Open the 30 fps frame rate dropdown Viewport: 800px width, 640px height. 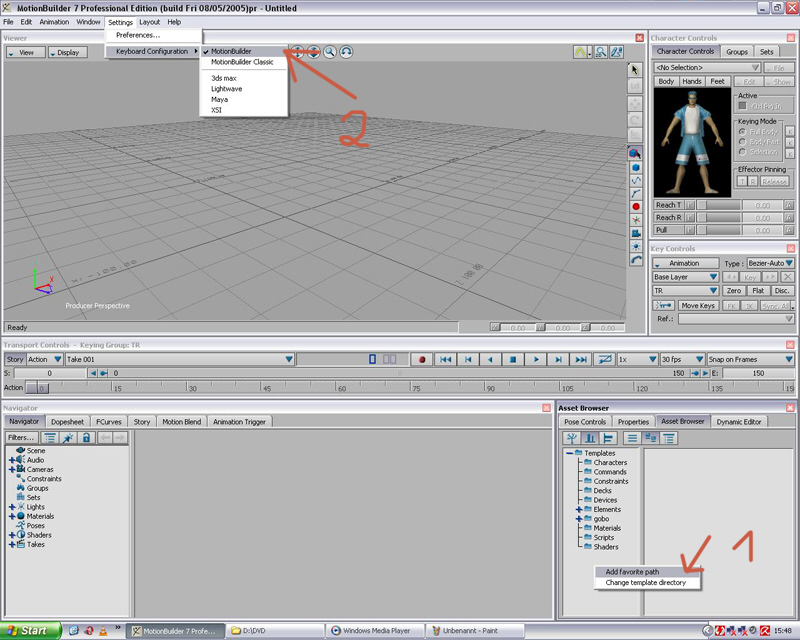682,359
